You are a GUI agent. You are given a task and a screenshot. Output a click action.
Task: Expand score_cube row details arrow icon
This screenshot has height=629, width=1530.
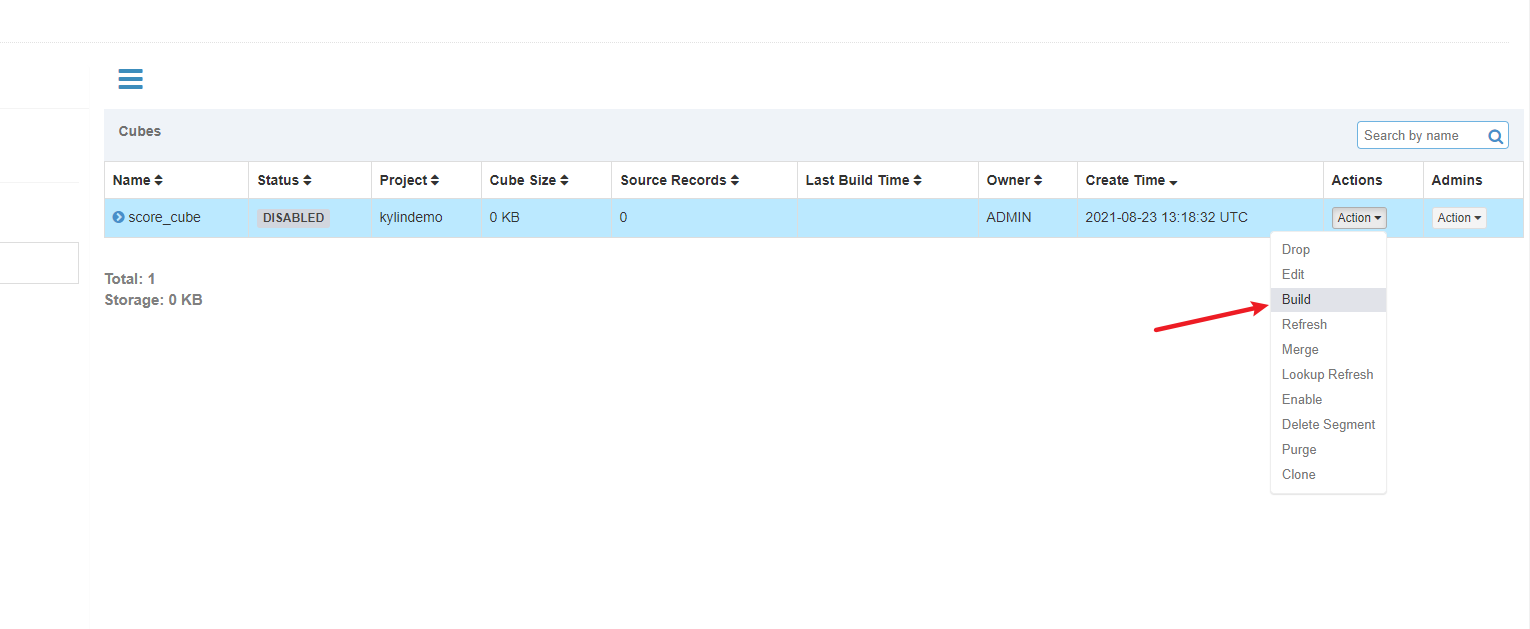pyautogui.click(x=118, y=217)
